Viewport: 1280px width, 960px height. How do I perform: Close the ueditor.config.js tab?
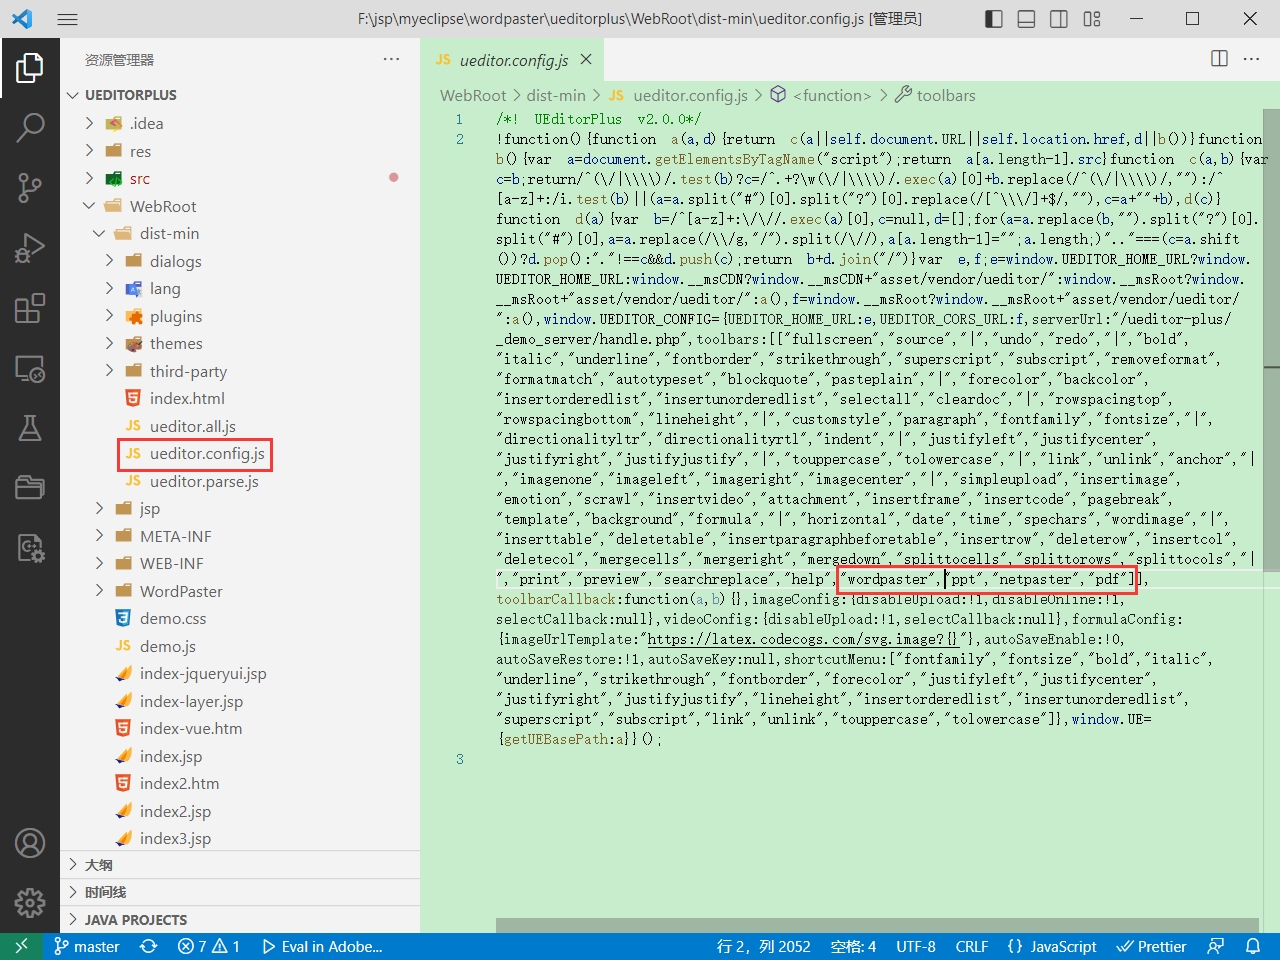(586, 59)
